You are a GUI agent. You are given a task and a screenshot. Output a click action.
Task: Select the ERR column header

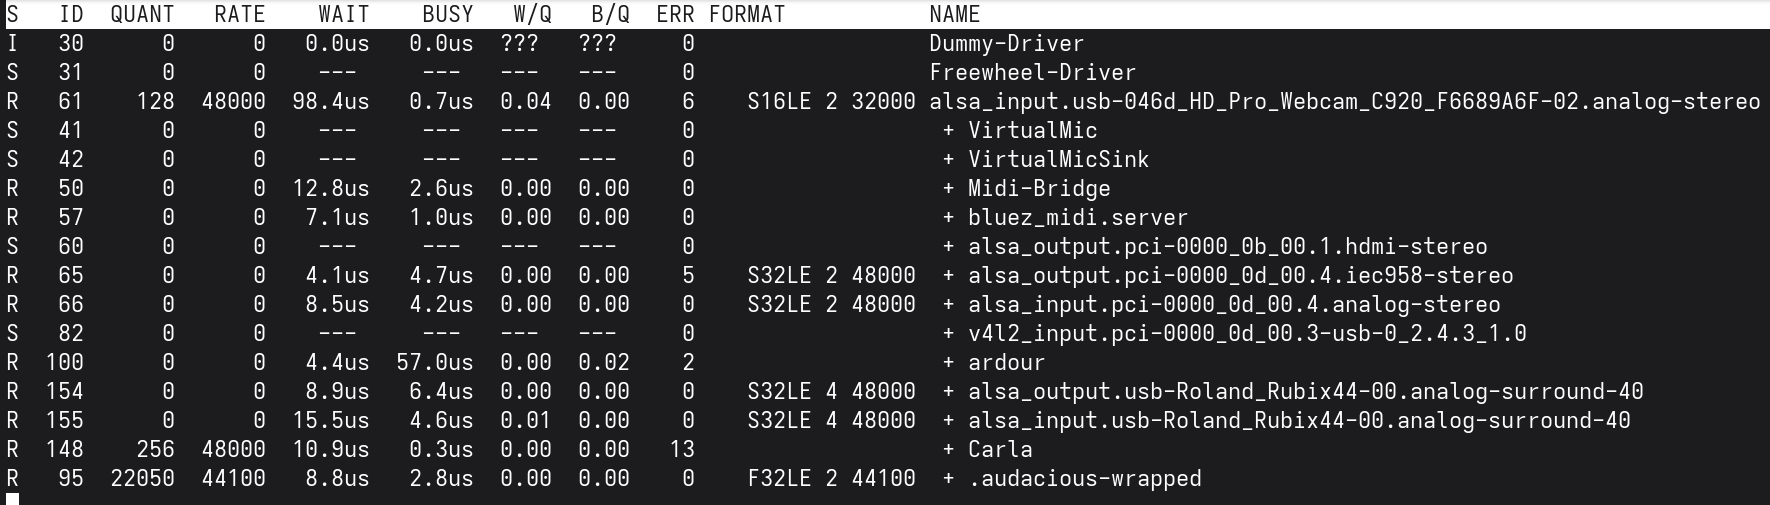675,15
